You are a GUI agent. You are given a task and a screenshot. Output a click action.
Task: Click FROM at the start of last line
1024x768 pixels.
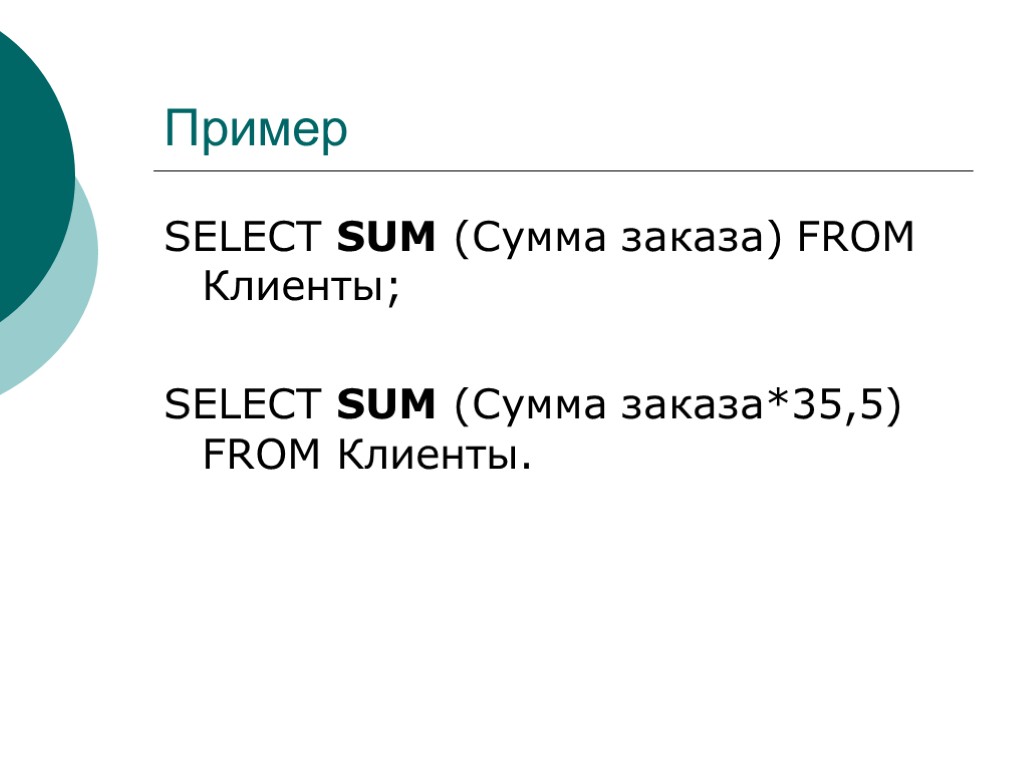click(262, 456)
